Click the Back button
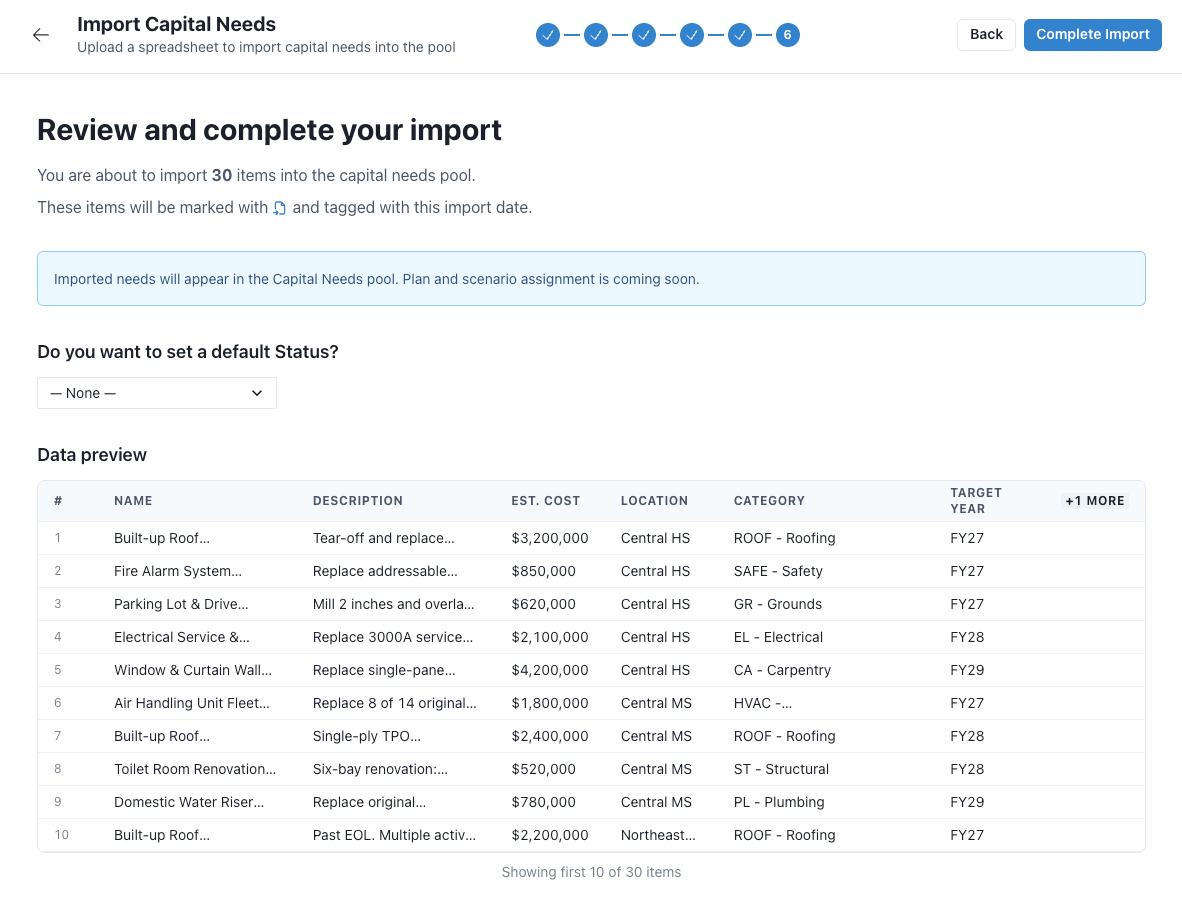This screenshot has width=1182, height=909. coord(986,35)
